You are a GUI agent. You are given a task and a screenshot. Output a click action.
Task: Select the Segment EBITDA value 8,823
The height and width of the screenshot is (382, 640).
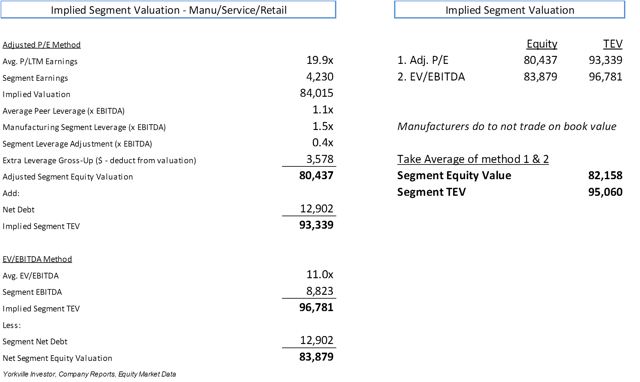320,291
